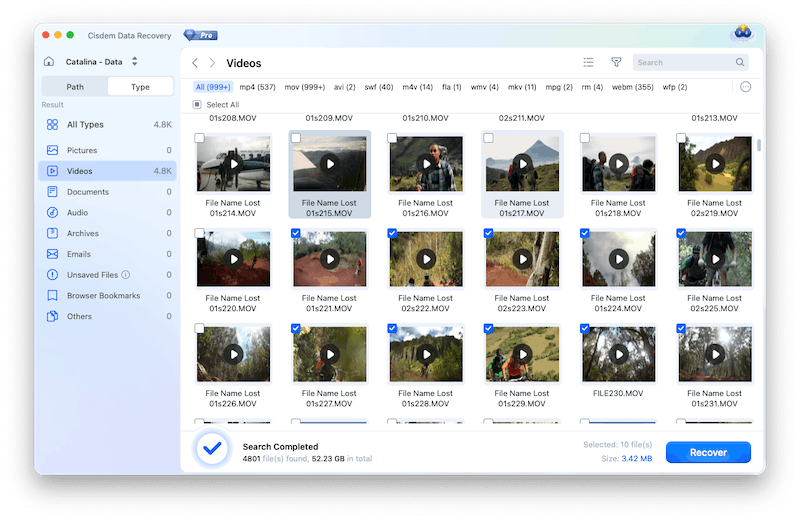
Task: Open the 01s228.MOV thumbnail
Action: point(426,354)
